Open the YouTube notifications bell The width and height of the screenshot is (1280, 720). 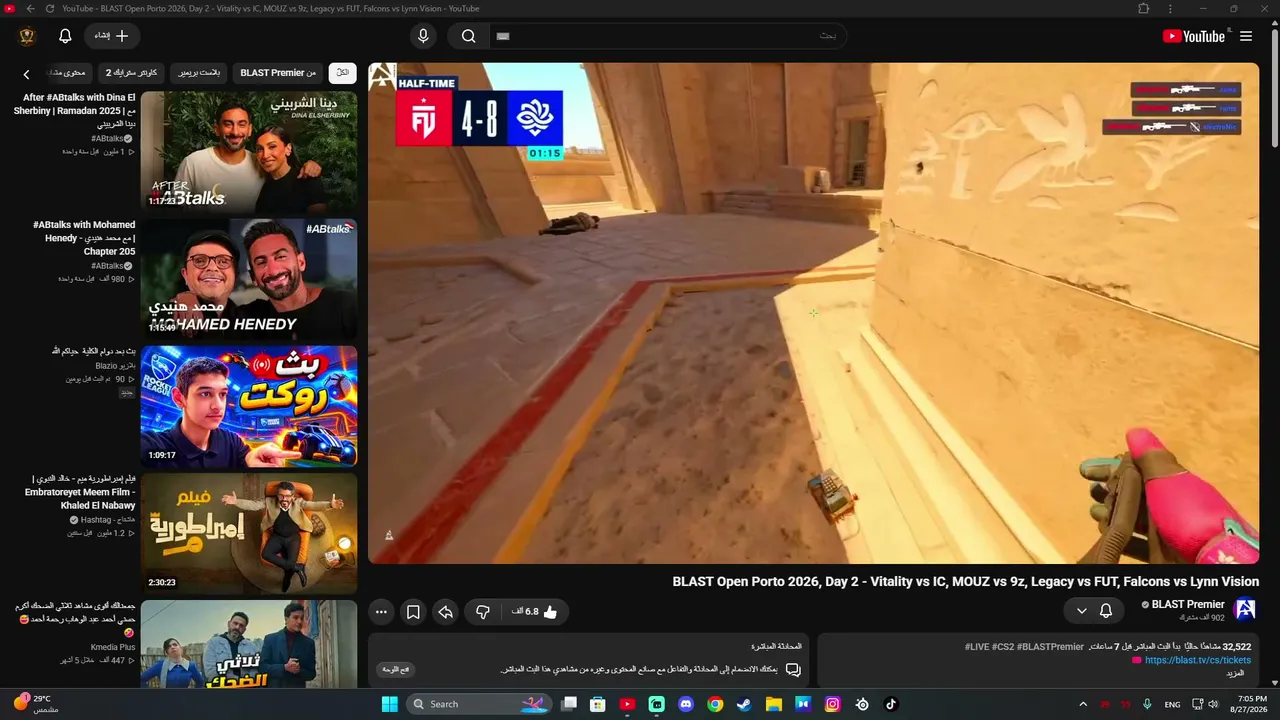pos(65,36)
